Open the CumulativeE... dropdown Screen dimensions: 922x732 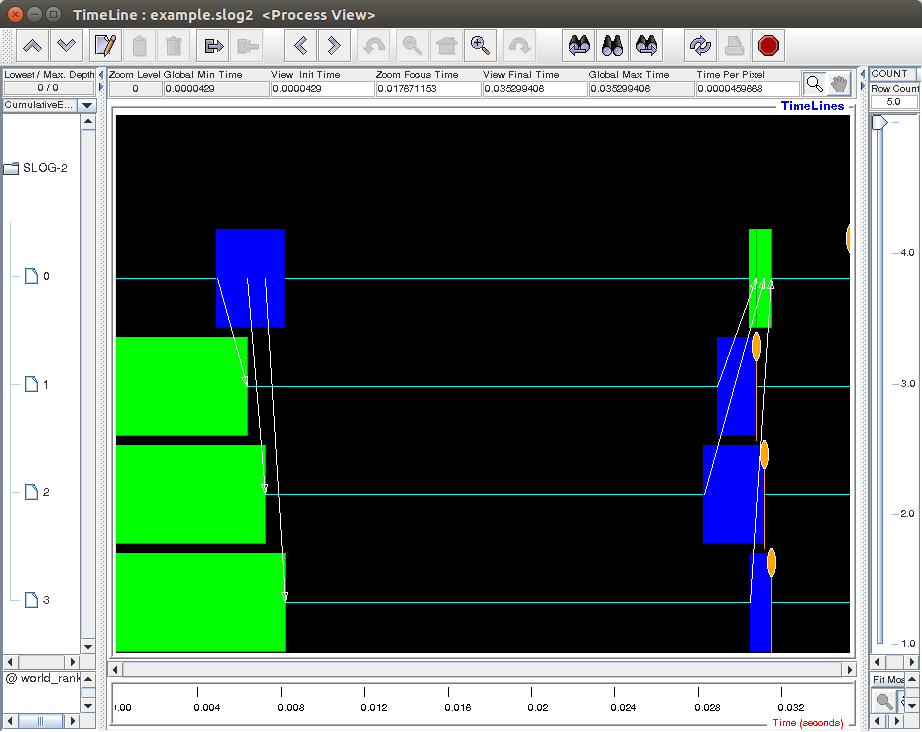pos(87,105)
